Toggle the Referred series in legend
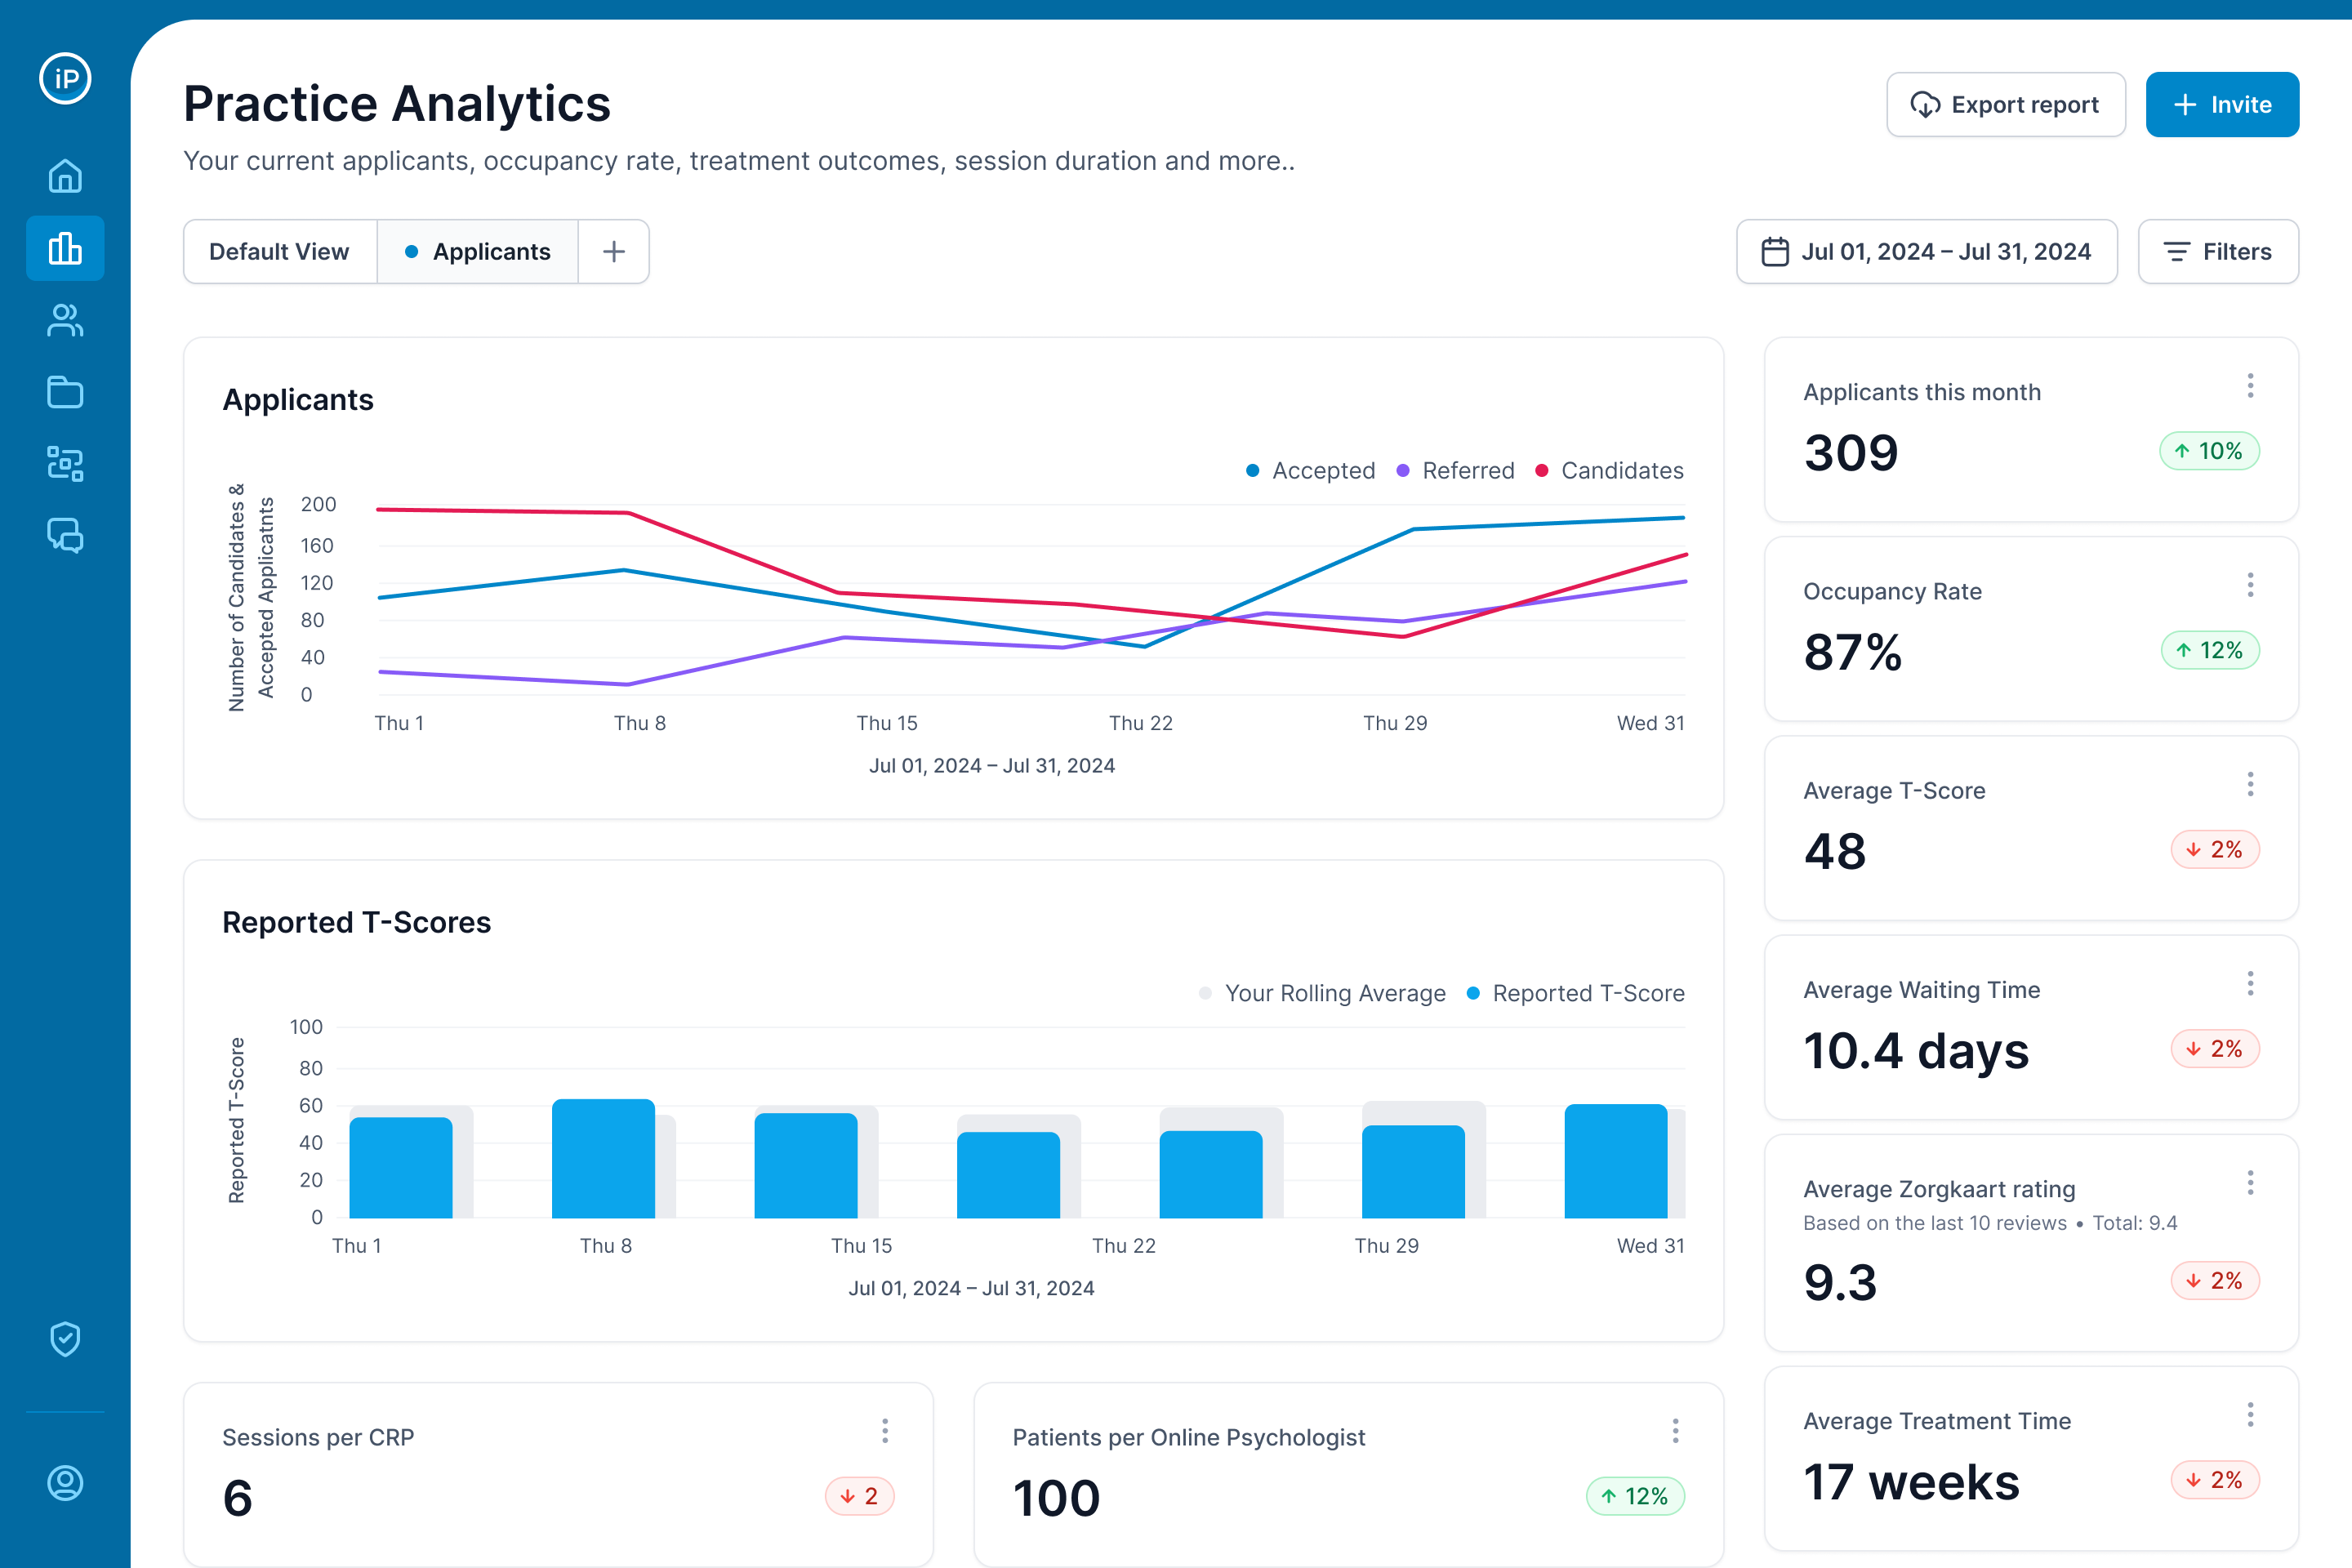 (1455, 471)
